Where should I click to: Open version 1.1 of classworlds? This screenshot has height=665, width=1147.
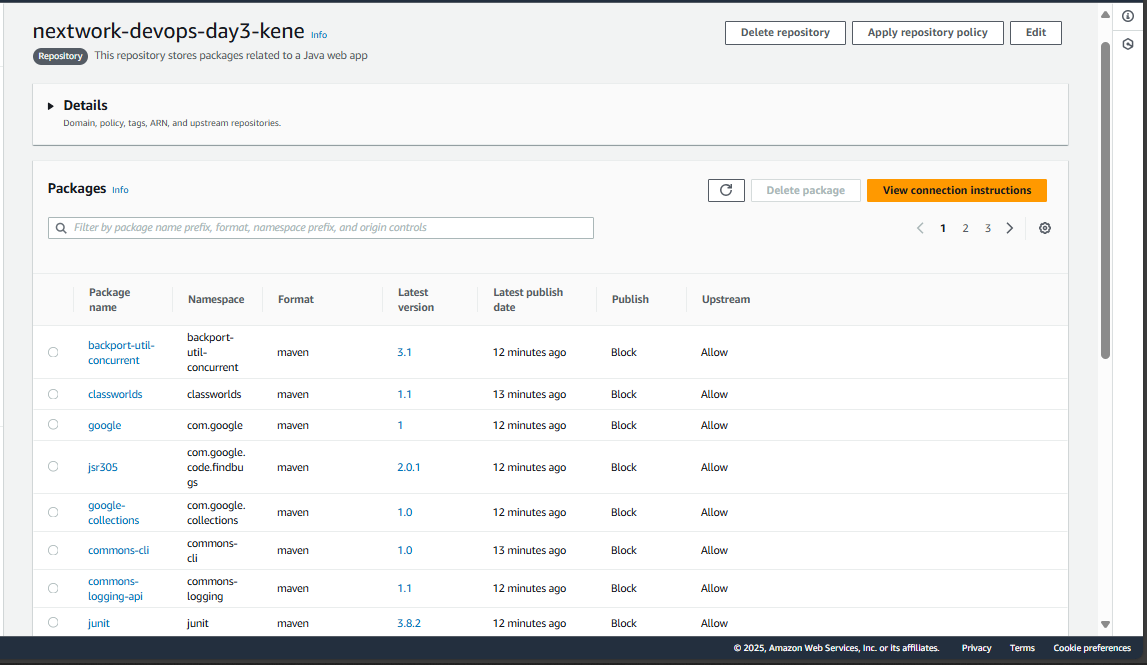tap(405, 394)
